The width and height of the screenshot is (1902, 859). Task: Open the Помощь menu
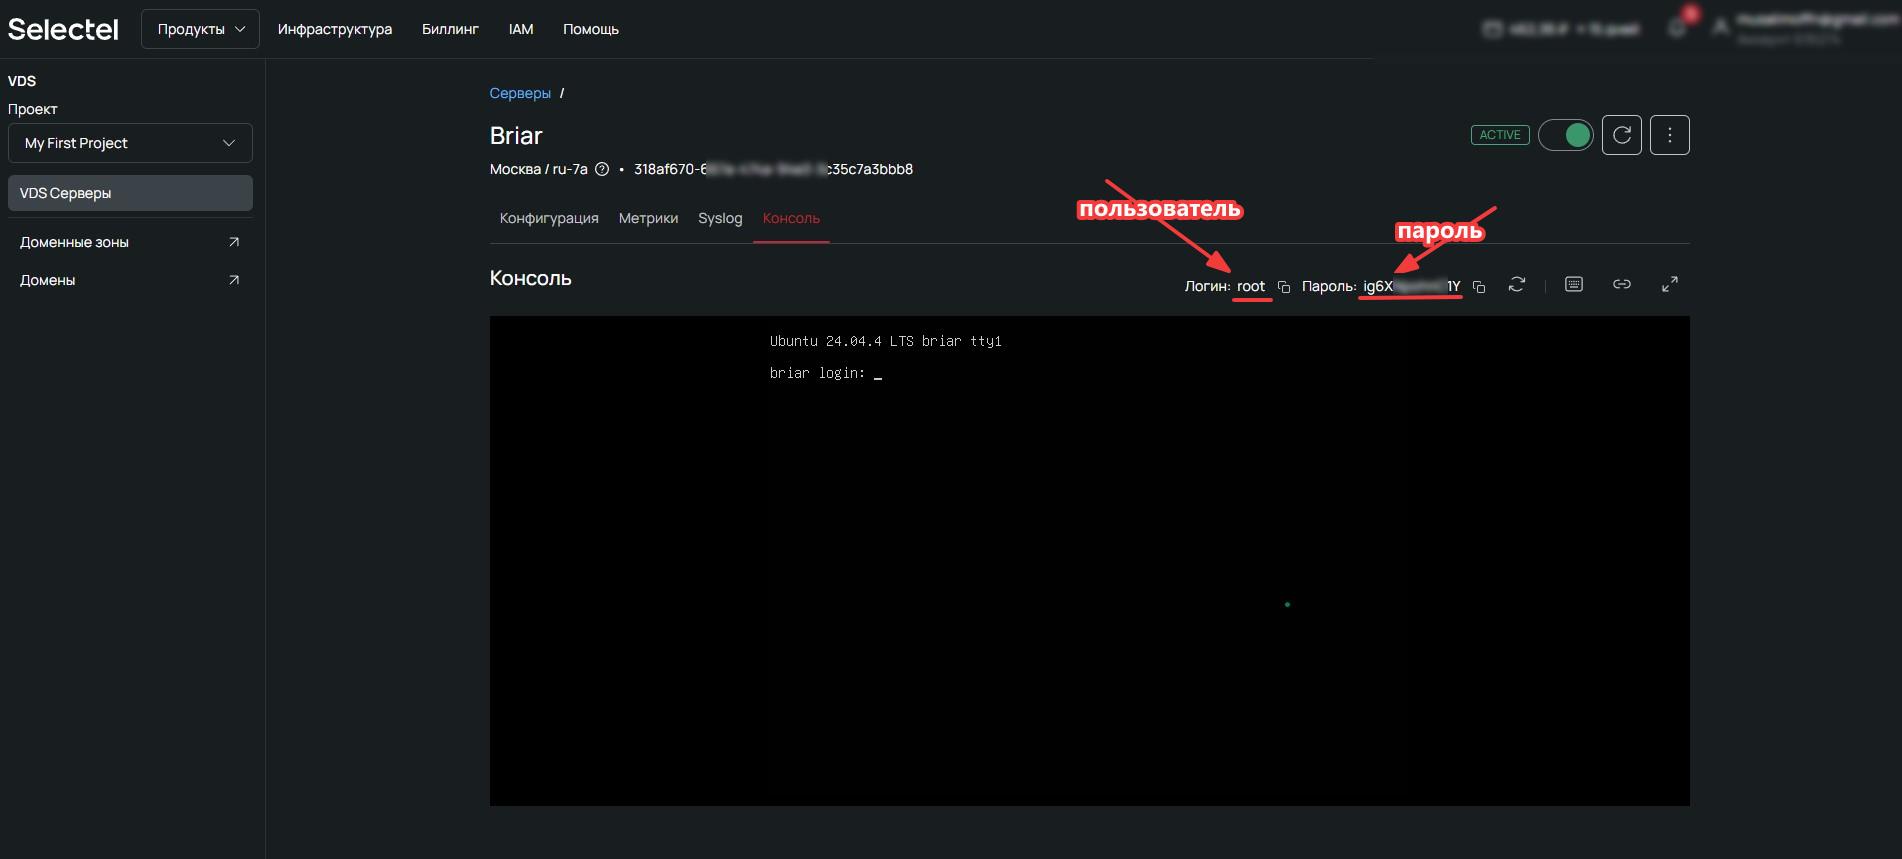(591, 29)
